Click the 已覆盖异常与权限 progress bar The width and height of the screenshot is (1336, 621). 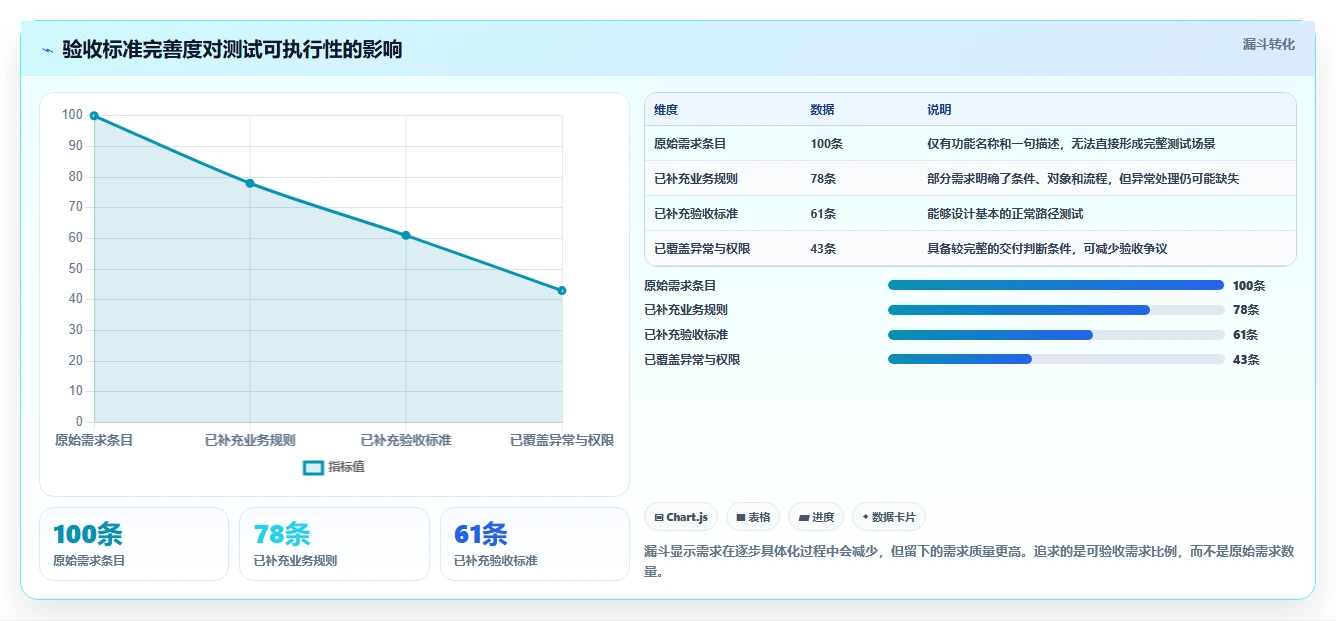pos(1056,360)
